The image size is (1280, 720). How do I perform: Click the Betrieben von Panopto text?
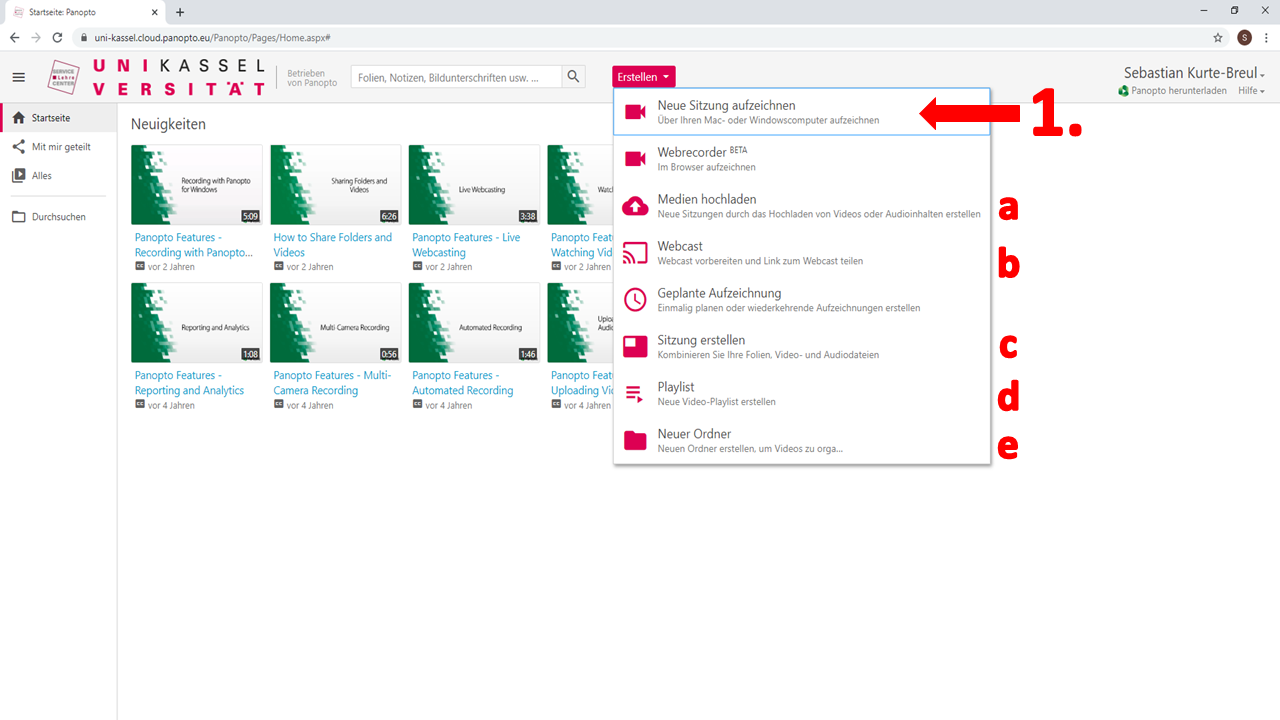(x=312, y=77)
